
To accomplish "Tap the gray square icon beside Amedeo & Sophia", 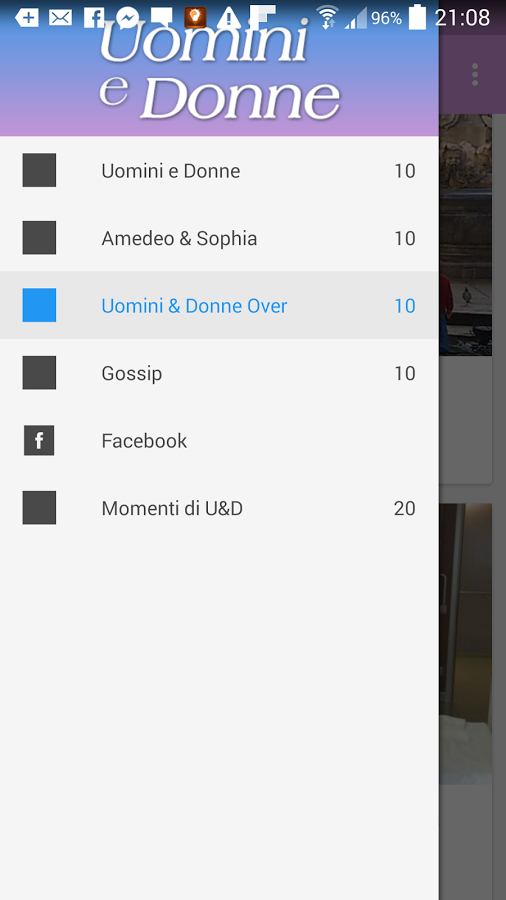I will (x=39, y=238).
